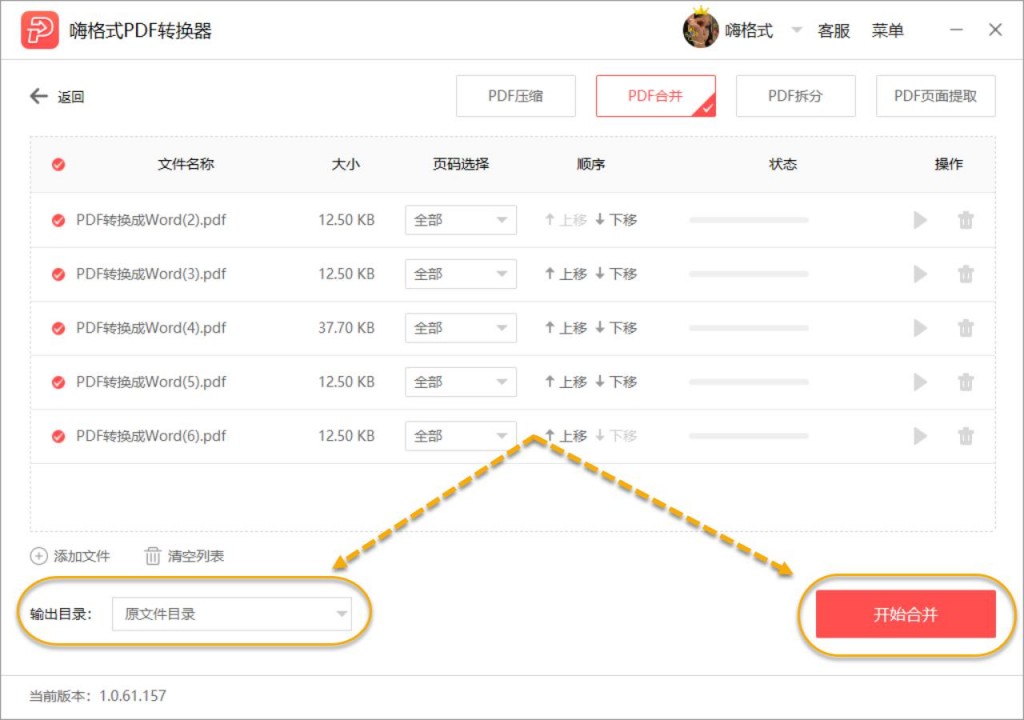Screen dimensions: 1024x720
Task: Uncheck PDF转换成Word(3).pdf file
Action: coord(58,274)
